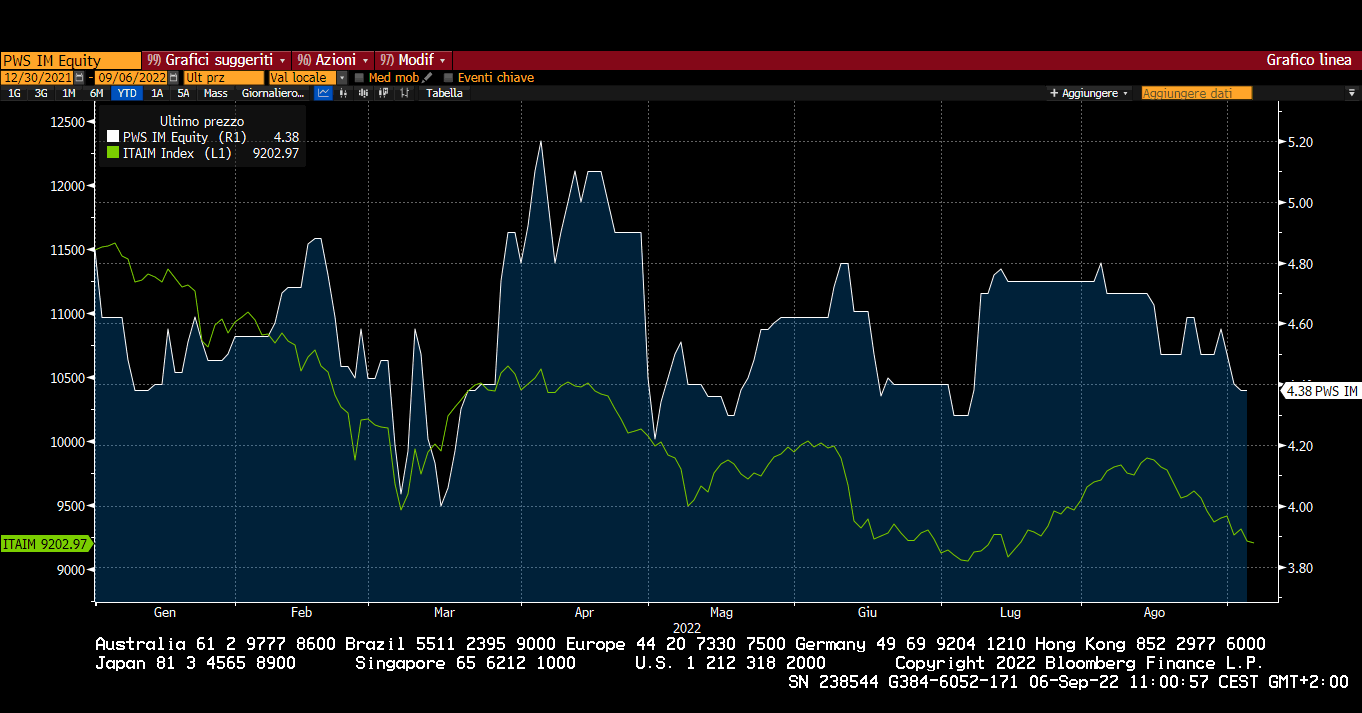Open calendar picker for end date 09/06/2022
The image size is (1362, 713).
click(173, 77)
